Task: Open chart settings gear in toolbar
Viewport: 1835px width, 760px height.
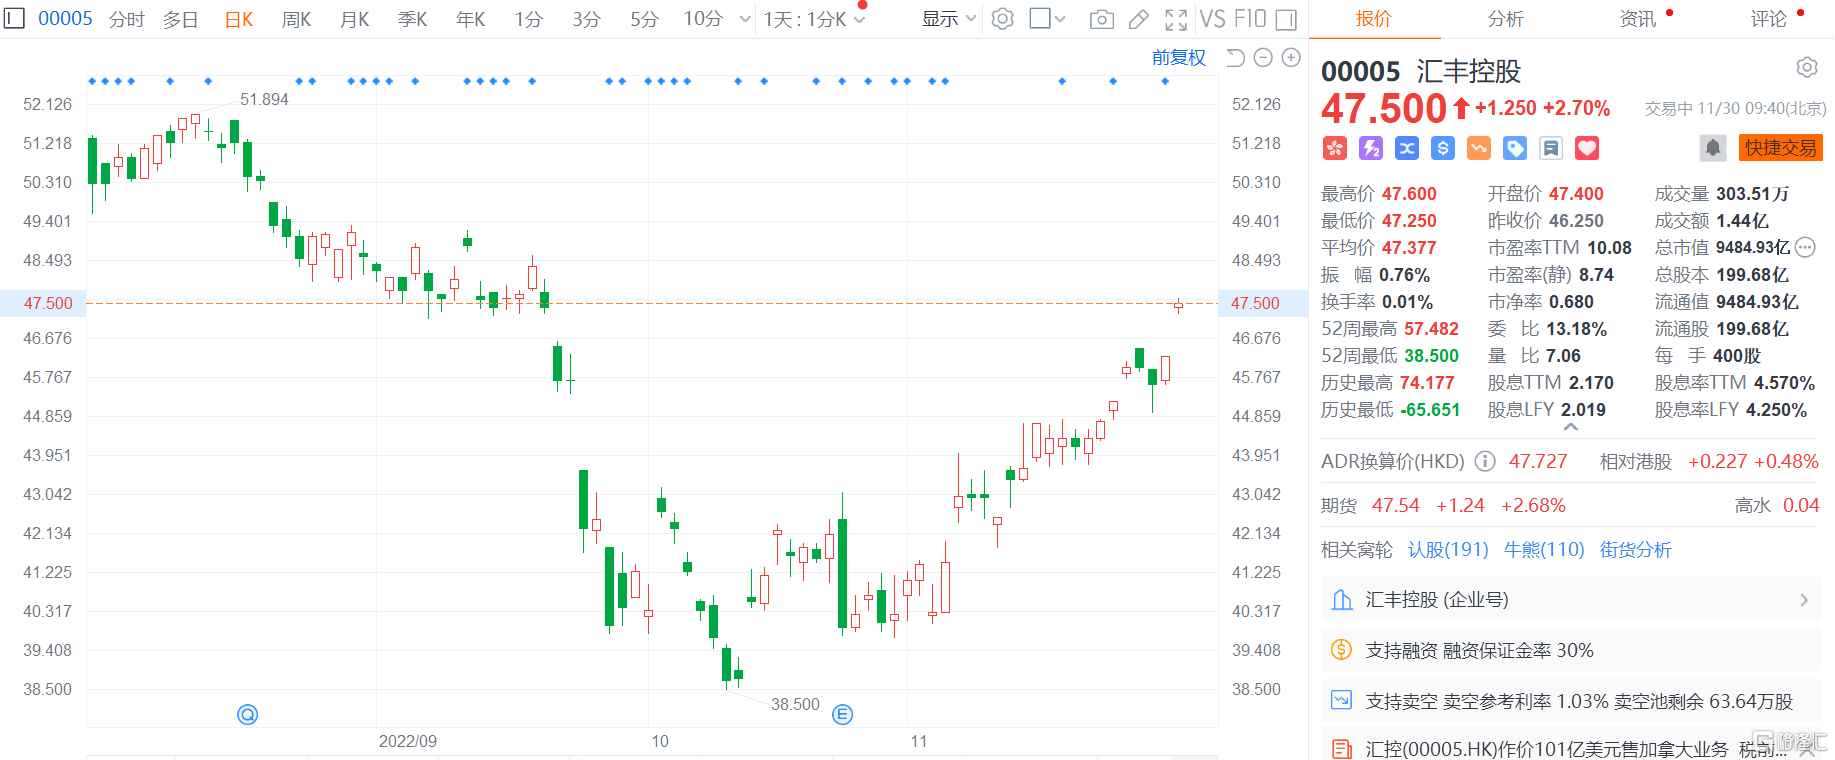Action: (1002, 19)
